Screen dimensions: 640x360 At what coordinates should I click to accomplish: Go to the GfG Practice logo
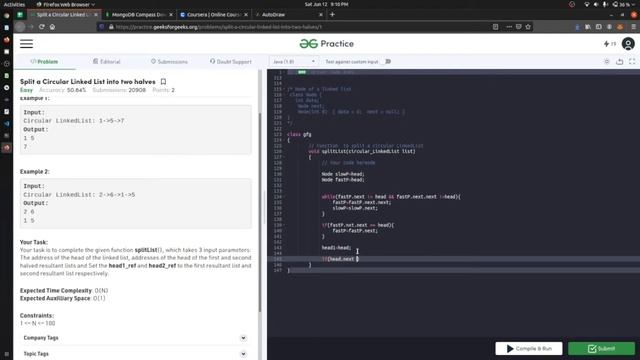click(x=327, y=44)
